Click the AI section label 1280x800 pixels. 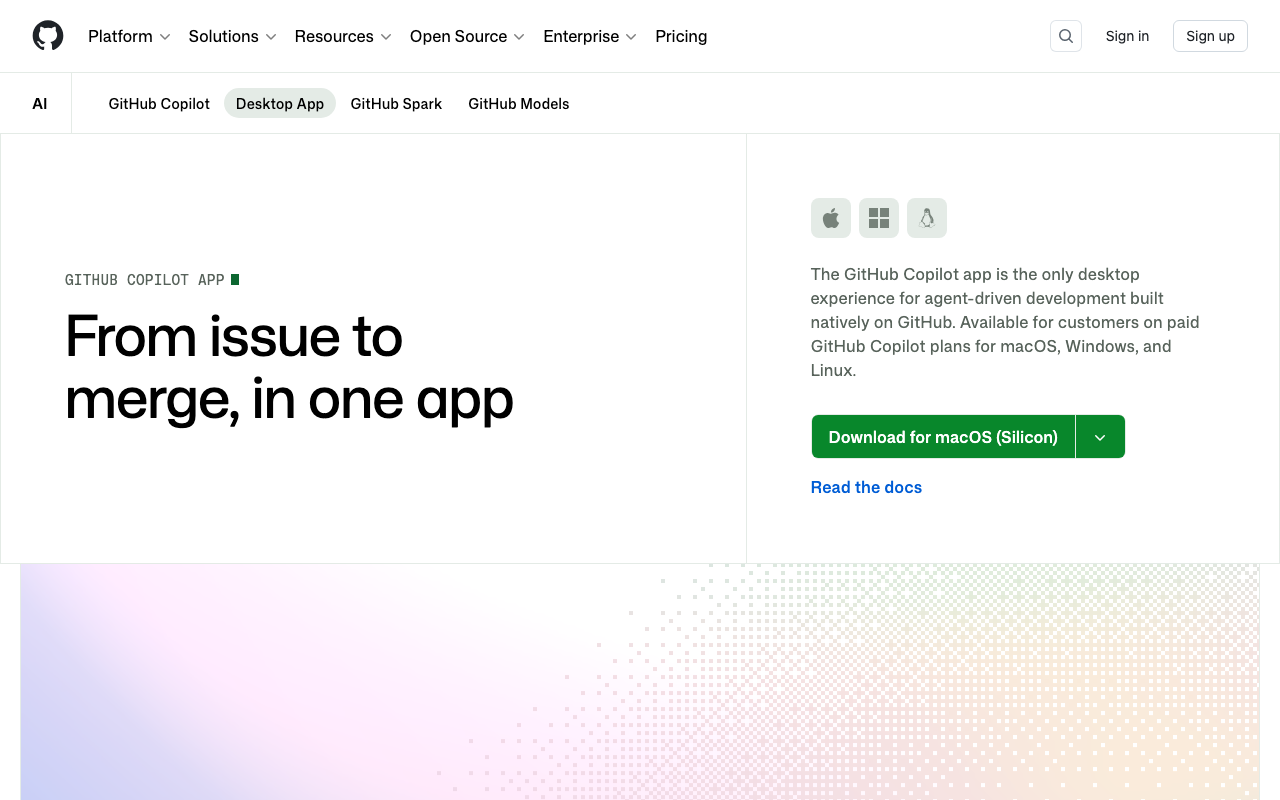(x=40, y=103)
